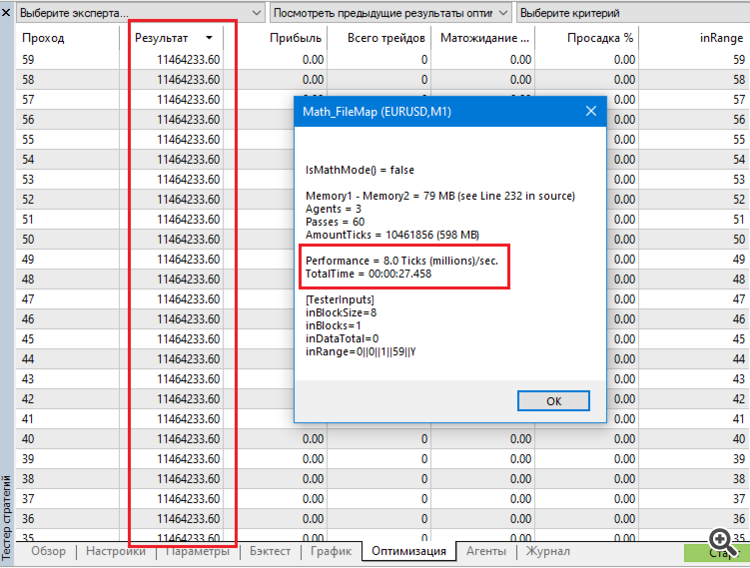Viewport: 750px width, 568px height.
Task: Click Матожидание value 0.00 in row 40
Action: point(520,439)
